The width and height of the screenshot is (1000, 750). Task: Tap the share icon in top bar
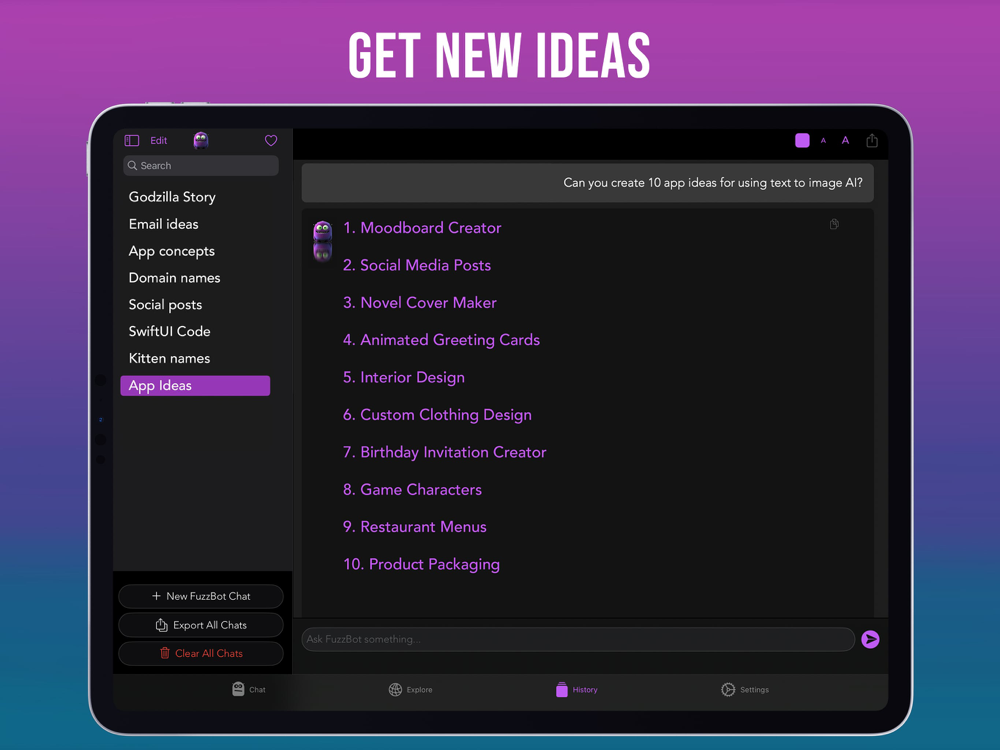click(x=872, y=140)
